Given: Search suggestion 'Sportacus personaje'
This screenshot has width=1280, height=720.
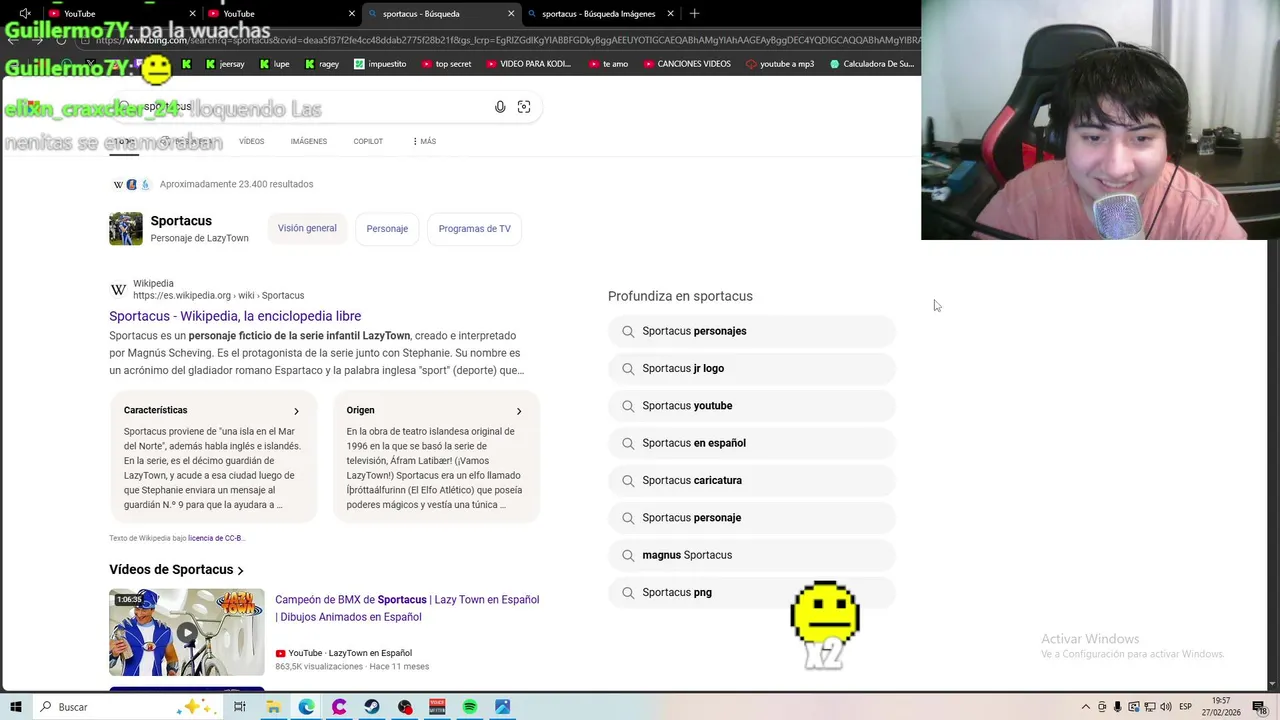Looking at the screenshot, I should click(751, 518).
